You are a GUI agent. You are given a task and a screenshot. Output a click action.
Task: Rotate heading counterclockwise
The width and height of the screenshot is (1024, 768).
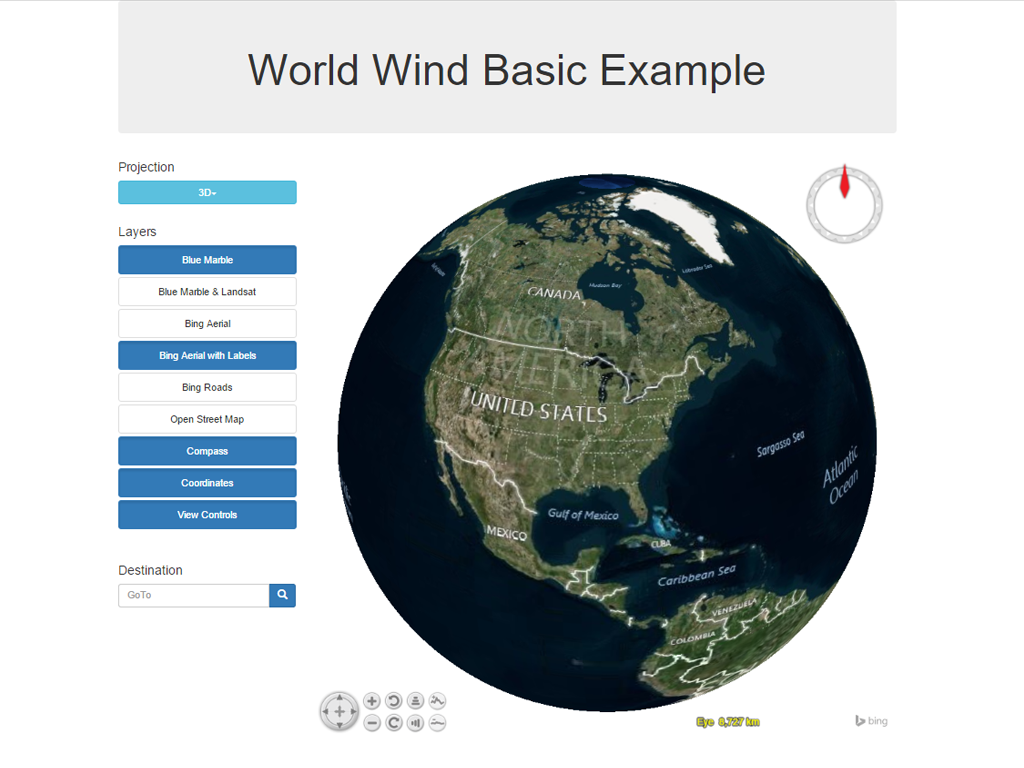(x=394, y=701)
